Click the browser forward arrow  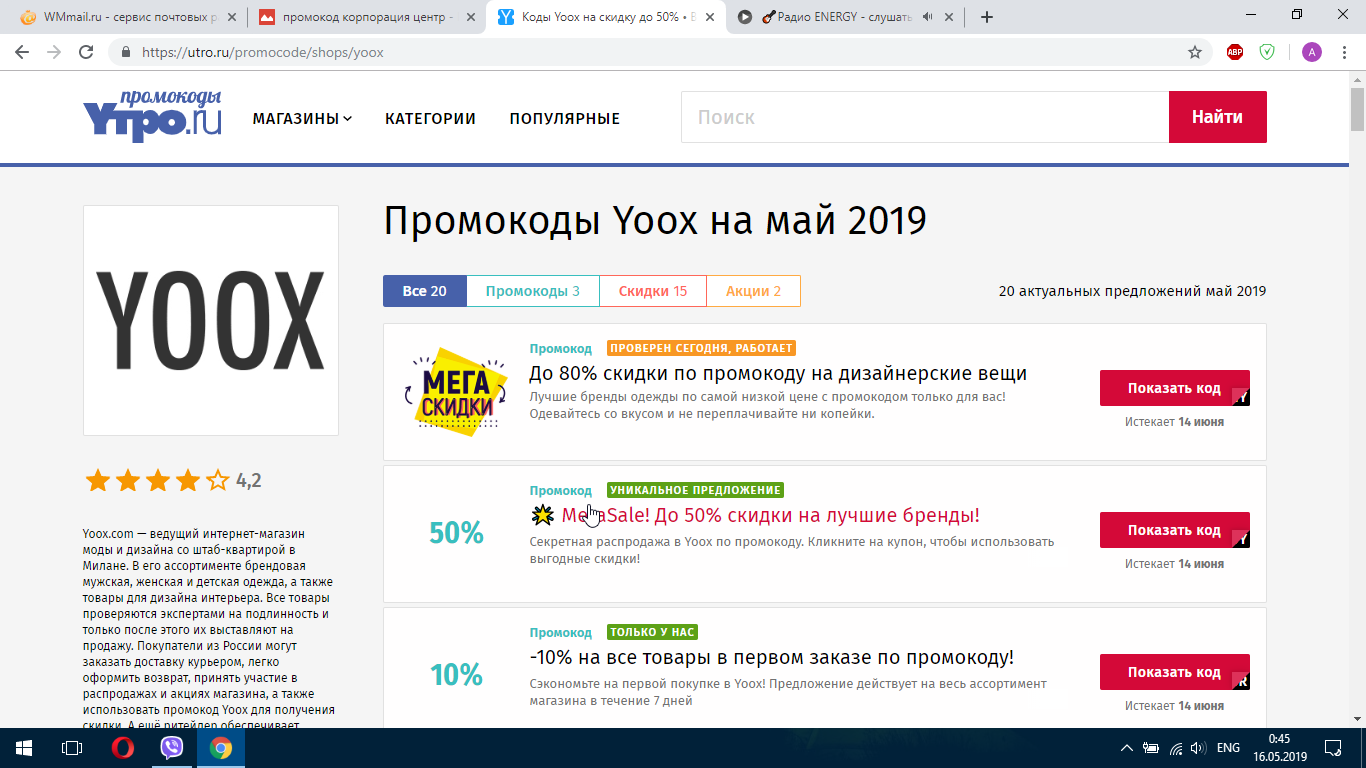click(54, 52)
